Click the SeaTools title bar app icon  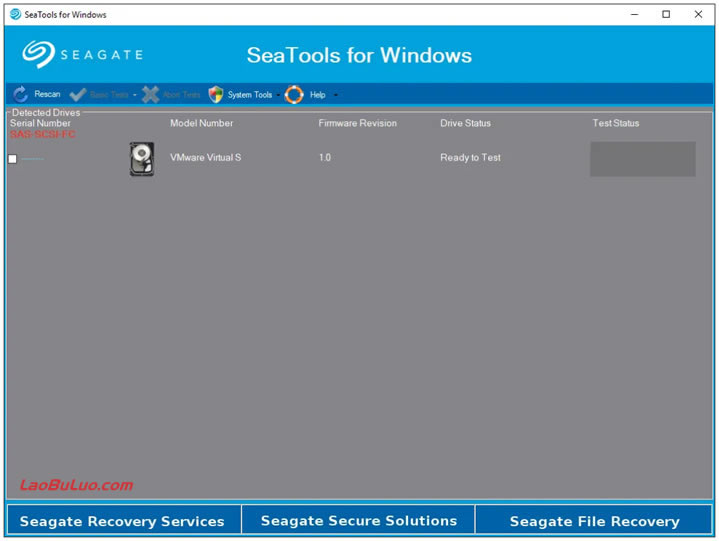coord(16,14)
